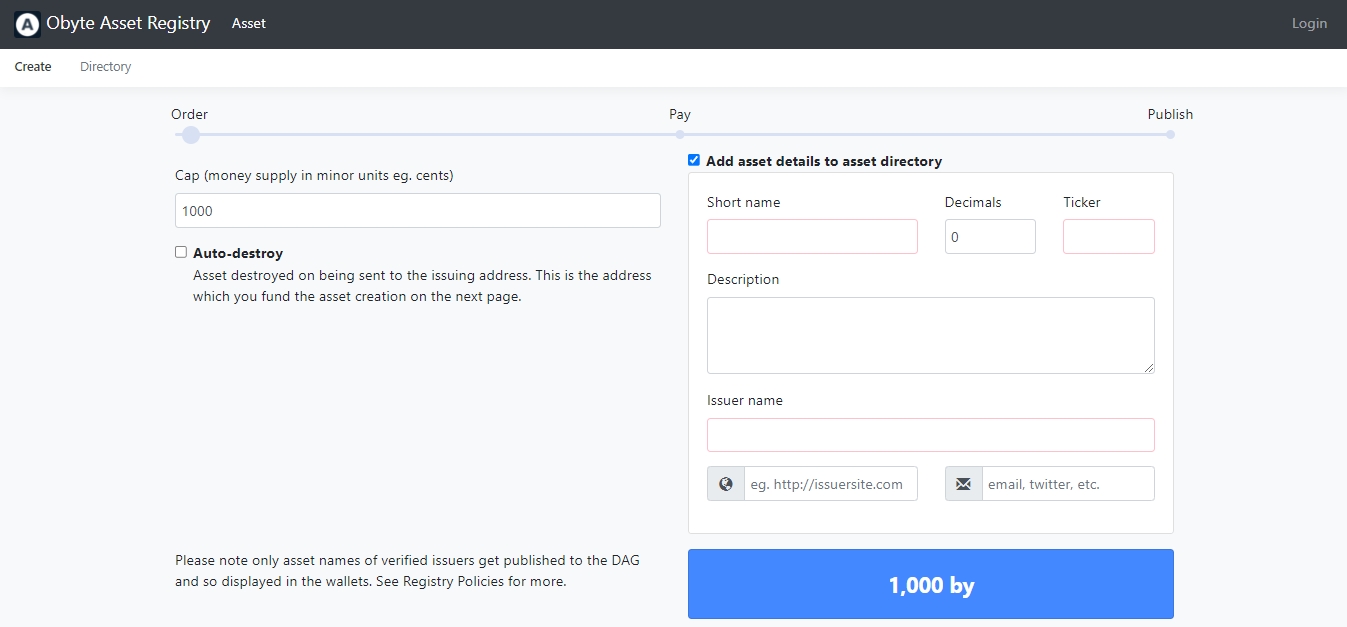1347x627 pixels.
Task: Click the Ticker input field
Action: pos(1108,237)
